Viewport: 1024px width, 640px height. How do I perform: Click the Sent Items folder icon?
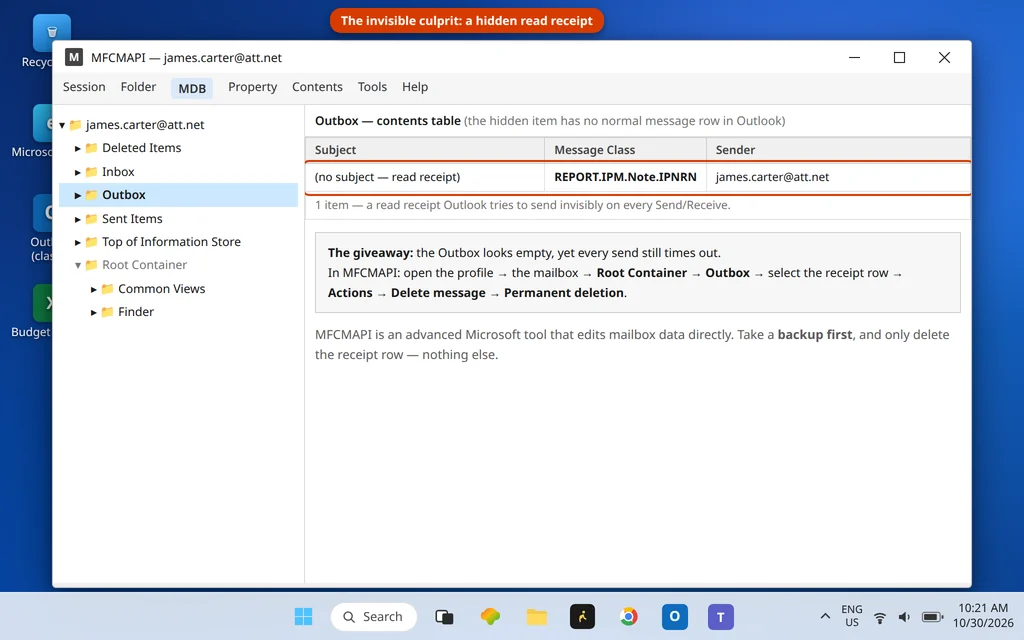[91, 219]
